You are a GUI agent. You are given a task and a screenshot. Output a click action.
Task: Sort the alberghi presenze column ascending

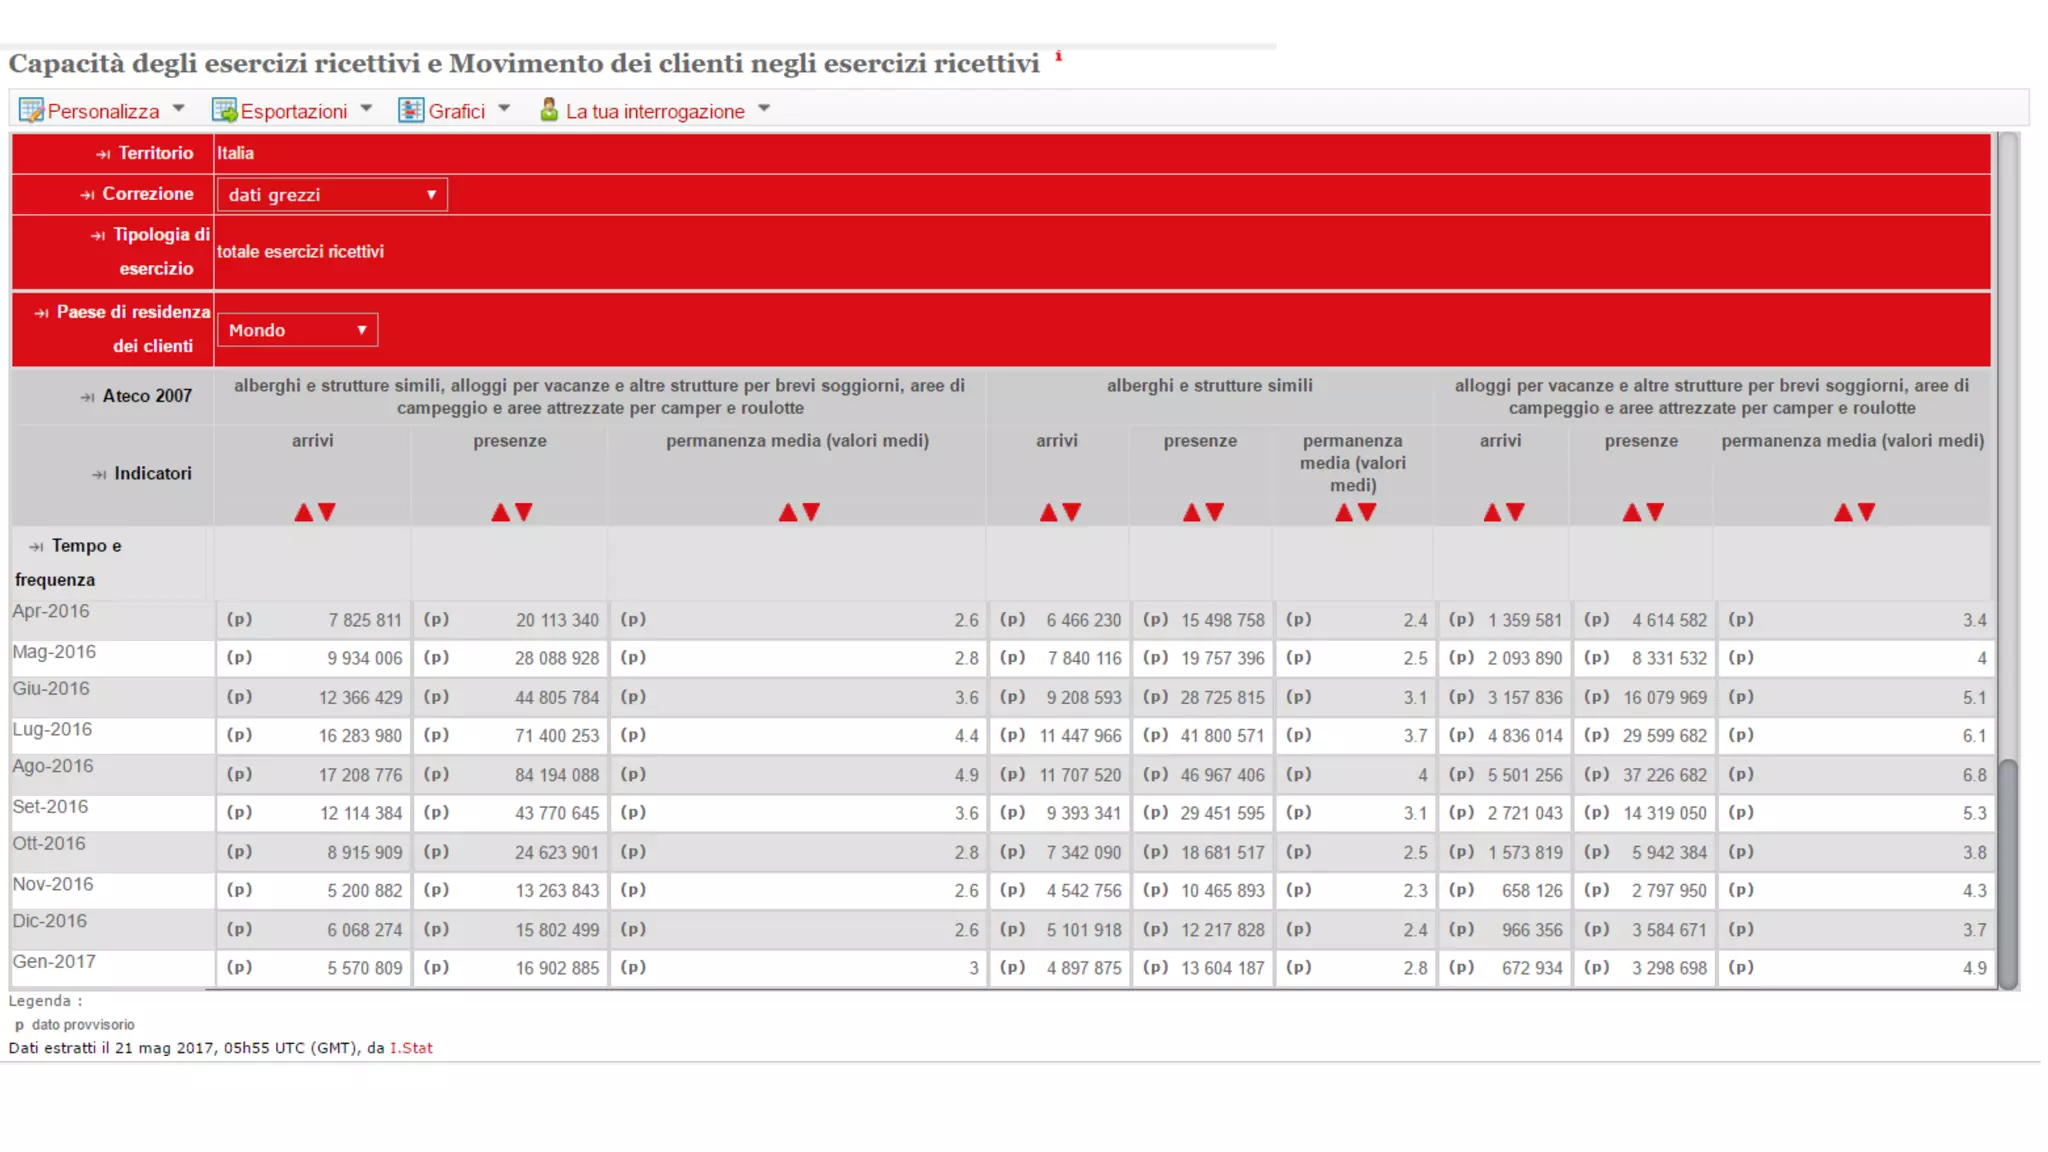point(1190,513)
